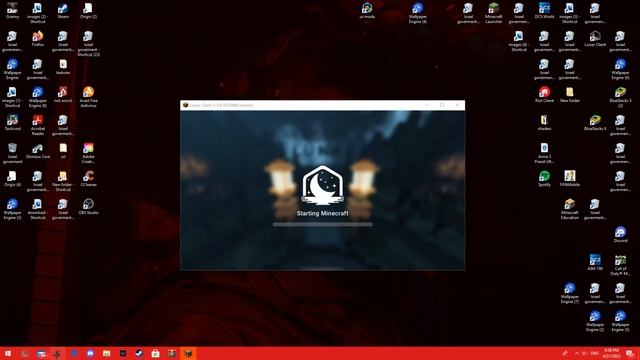The height and width of the screenshot is (360, 640).
Task: Launch Steam from the desktop icon
Action: (63, 11)
